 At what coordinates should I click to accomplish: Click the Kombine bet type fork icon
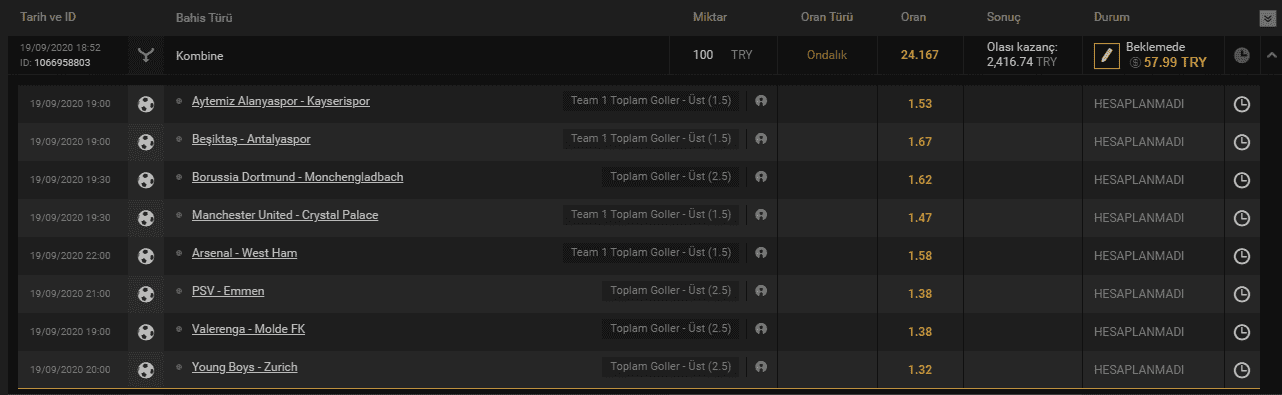[x=146, y=56]
